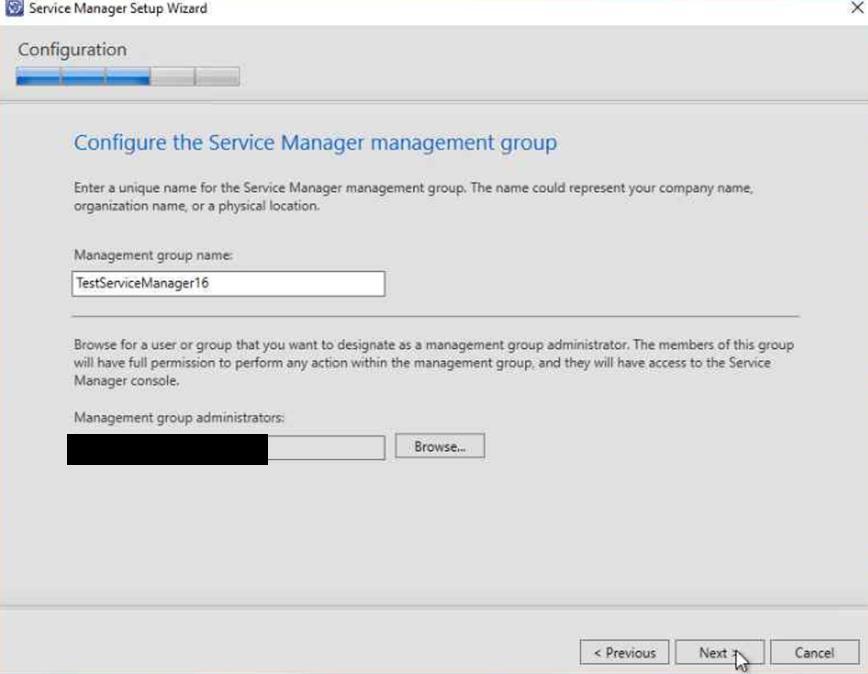Open Browse to pick administrators group

(440, 446)
